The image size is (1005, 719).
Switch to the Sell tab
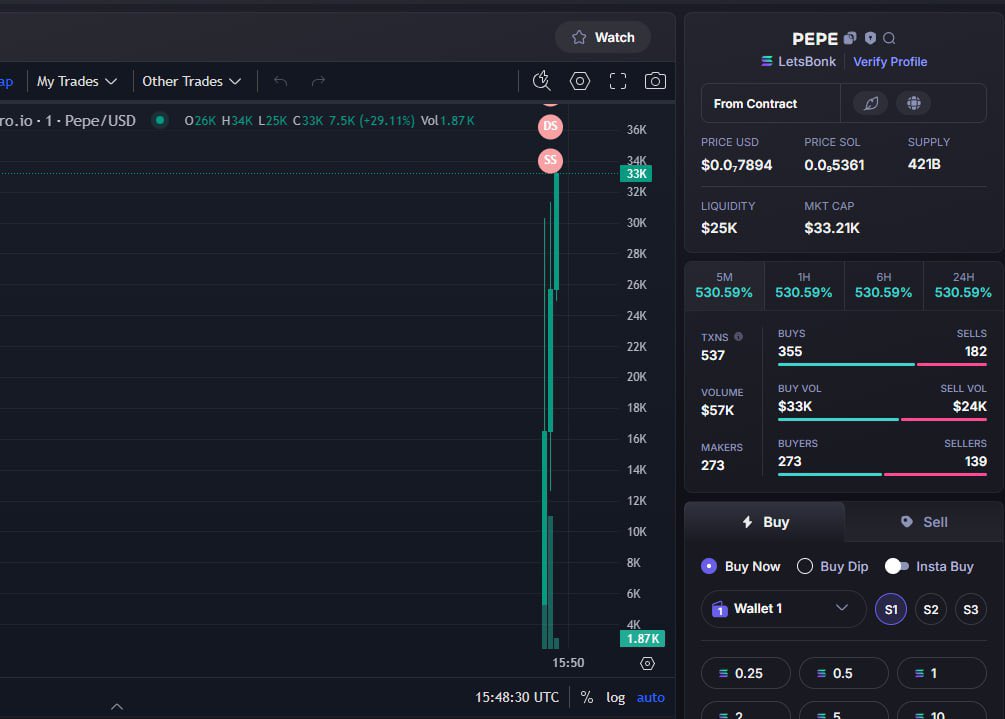(x=924, y=522)
